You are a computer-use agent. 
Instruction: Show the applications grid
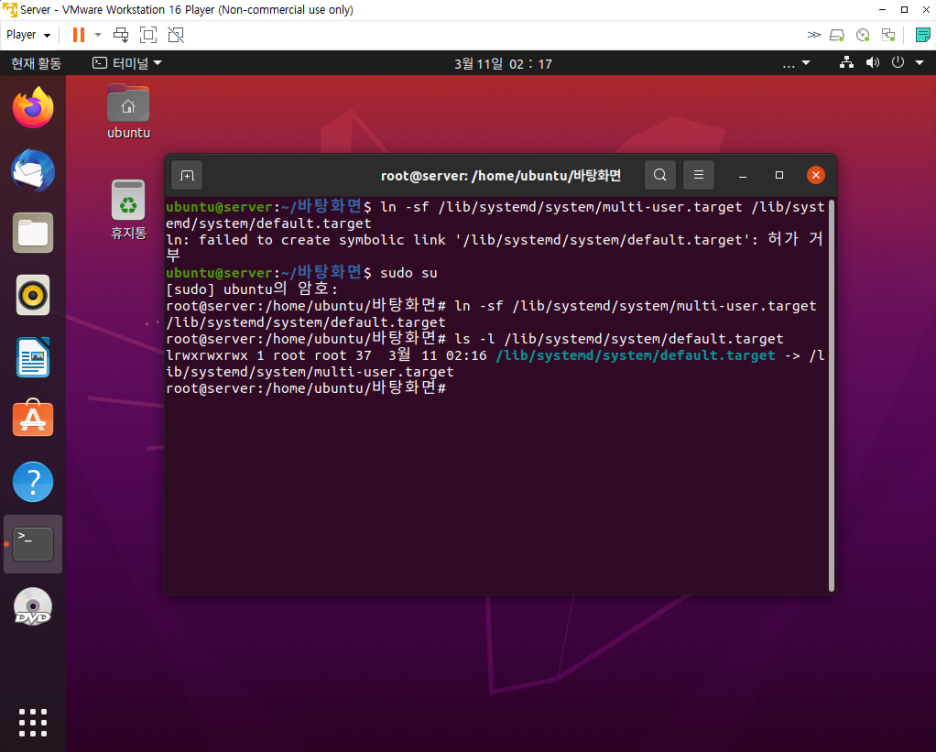pos(33,723)
